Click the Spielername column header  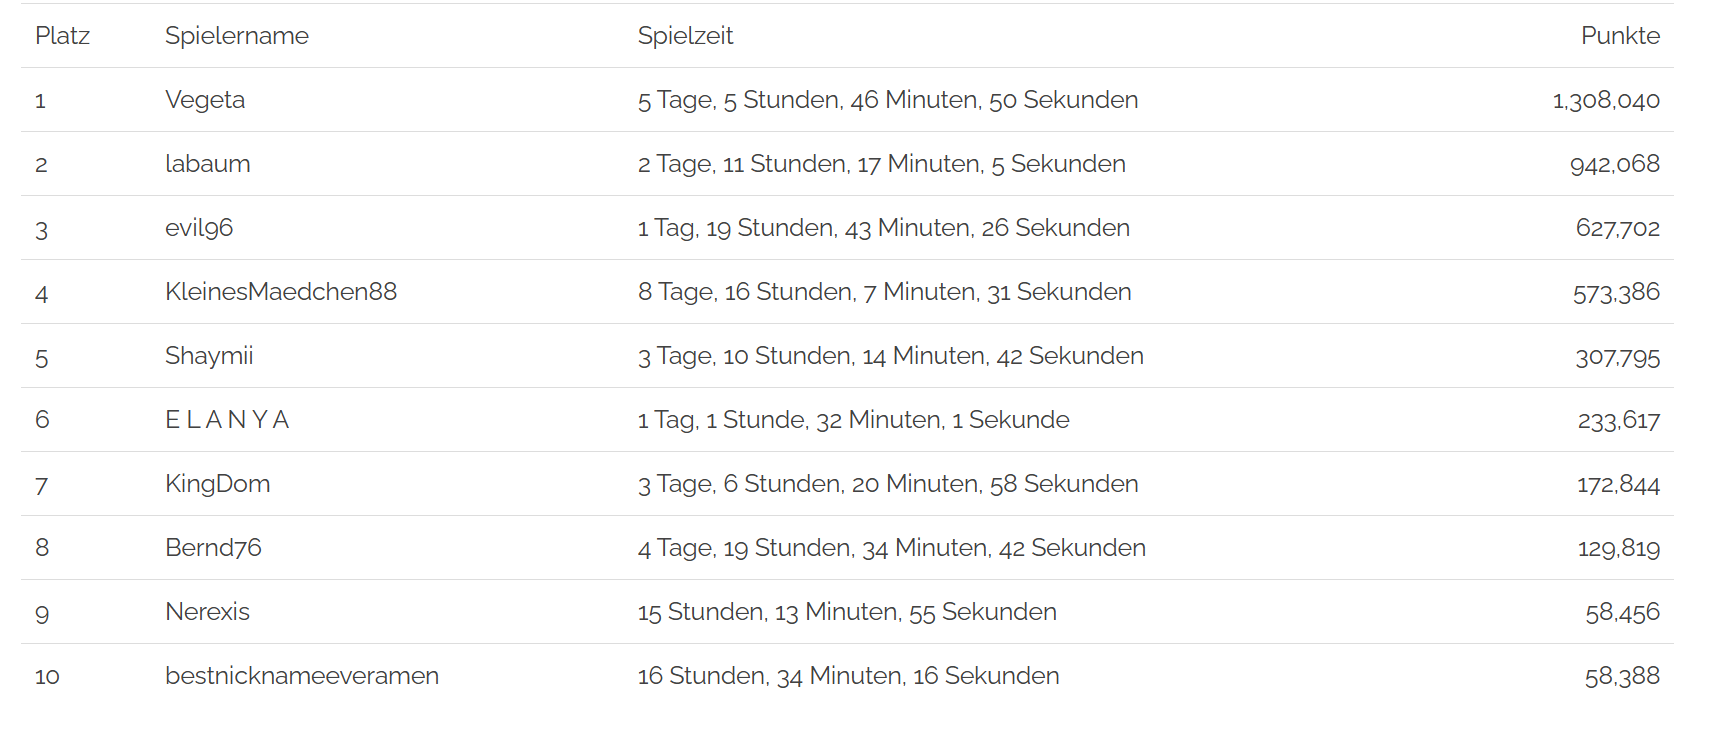pyautogui.click(x=237, y=36)
